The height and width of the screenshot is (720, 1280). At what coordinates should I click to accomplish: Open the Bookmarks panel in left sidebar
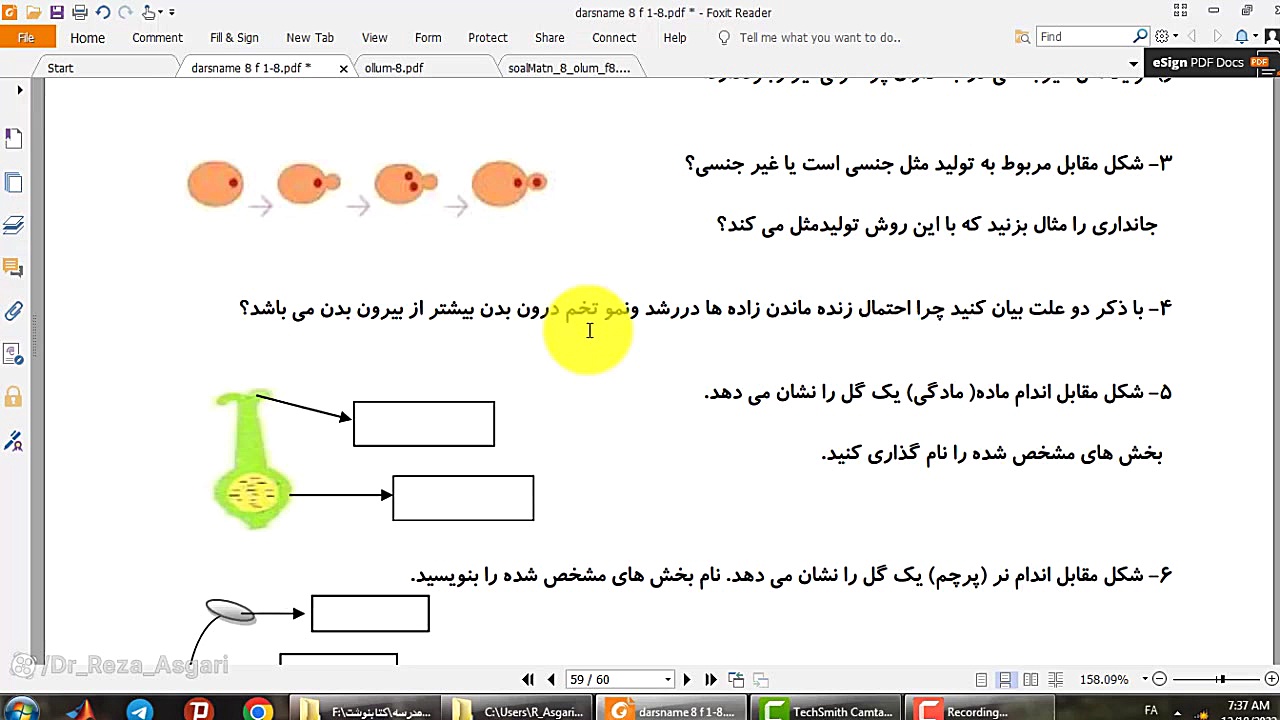[13, 138]
